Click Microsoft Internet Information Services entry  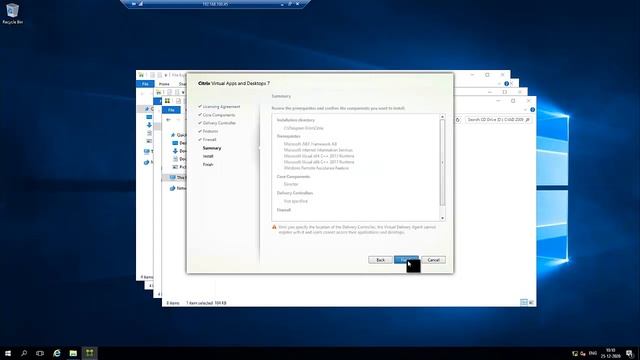coord(318,150)
